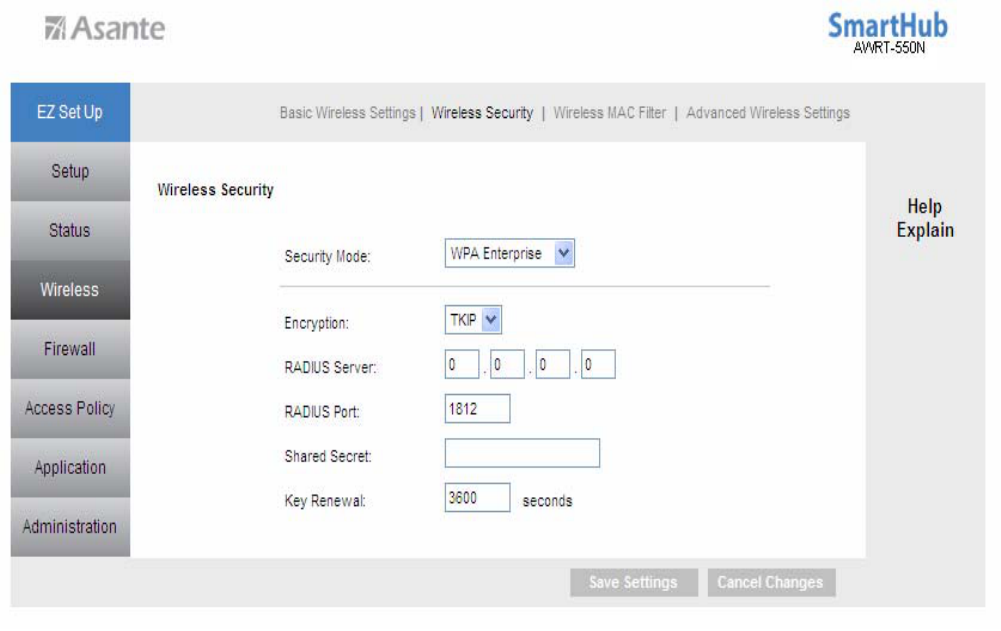Screen dimensions: 1001x631
Task: Expand the Encryption TKIP dropdown
Action: pos(473,321)
